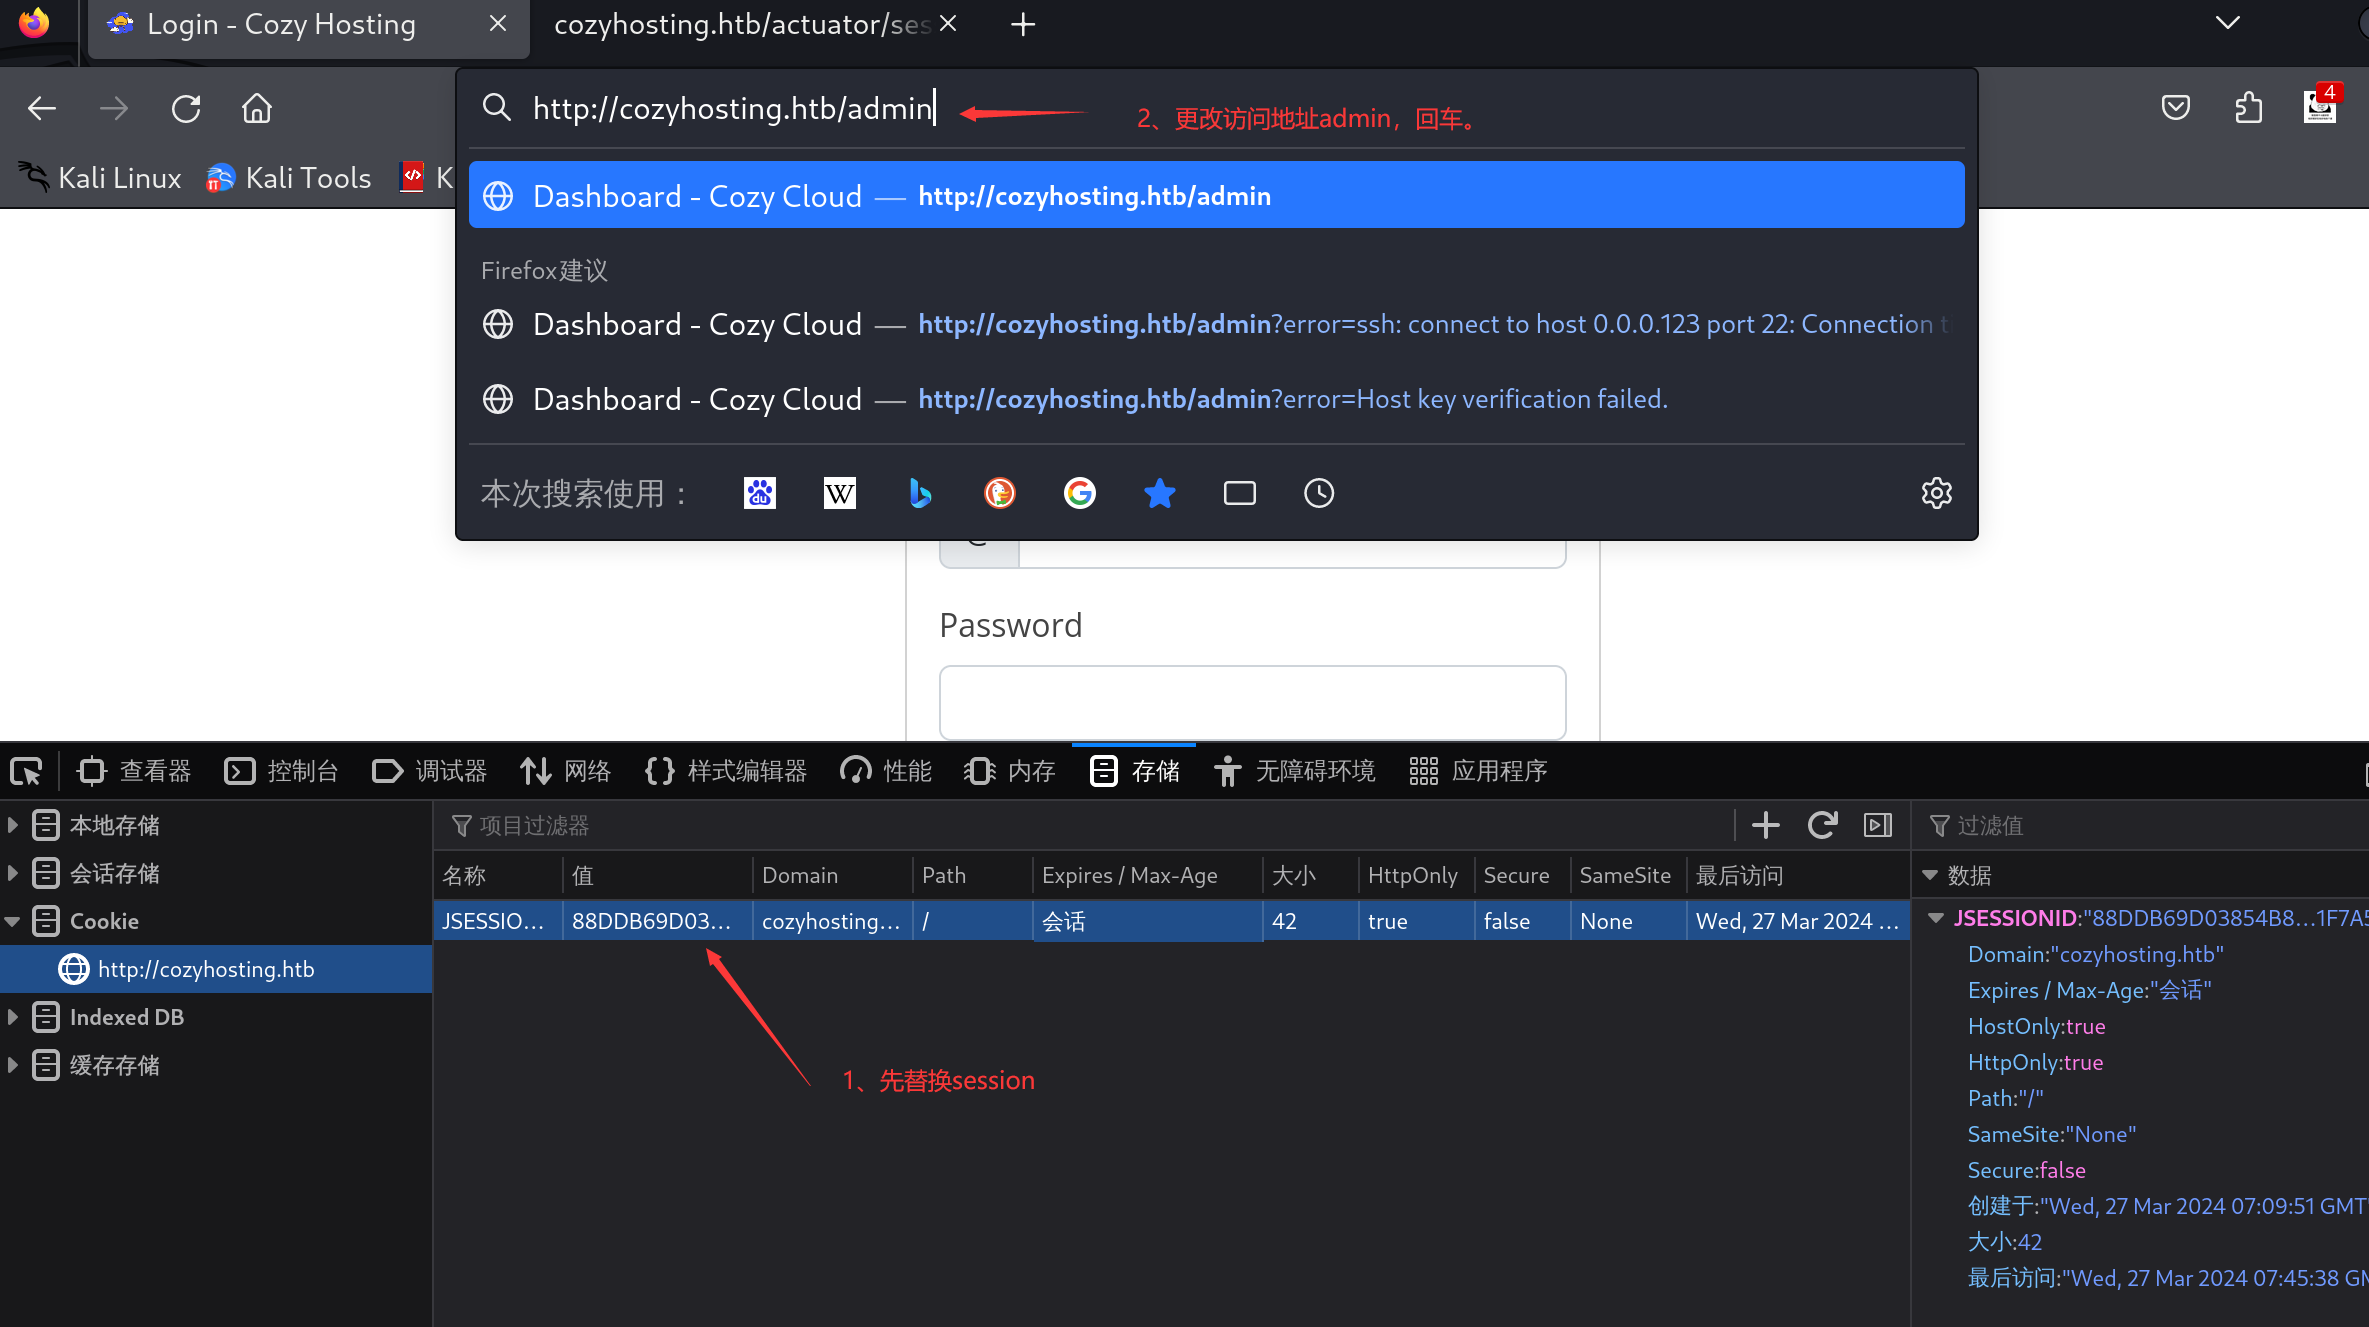Search open tabs with the tab icon
The width and height of the screenshot is (2369, 1327).
1240,493
